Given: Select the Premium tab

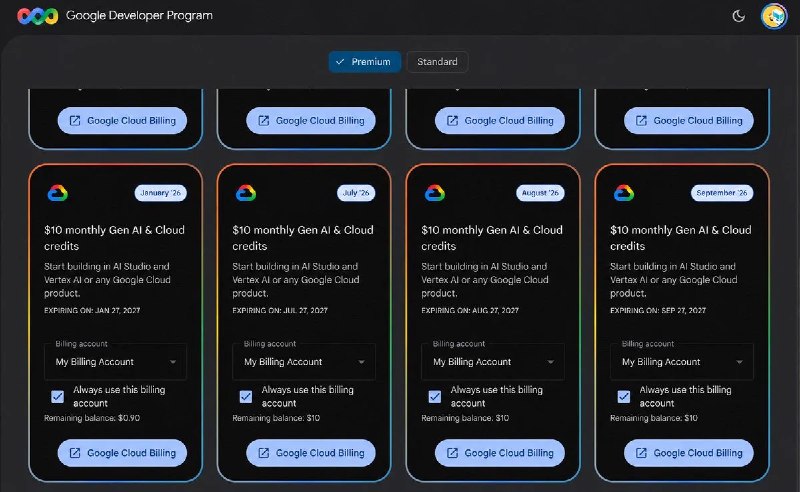Looking at the screenshot, I should pos(364,62).
